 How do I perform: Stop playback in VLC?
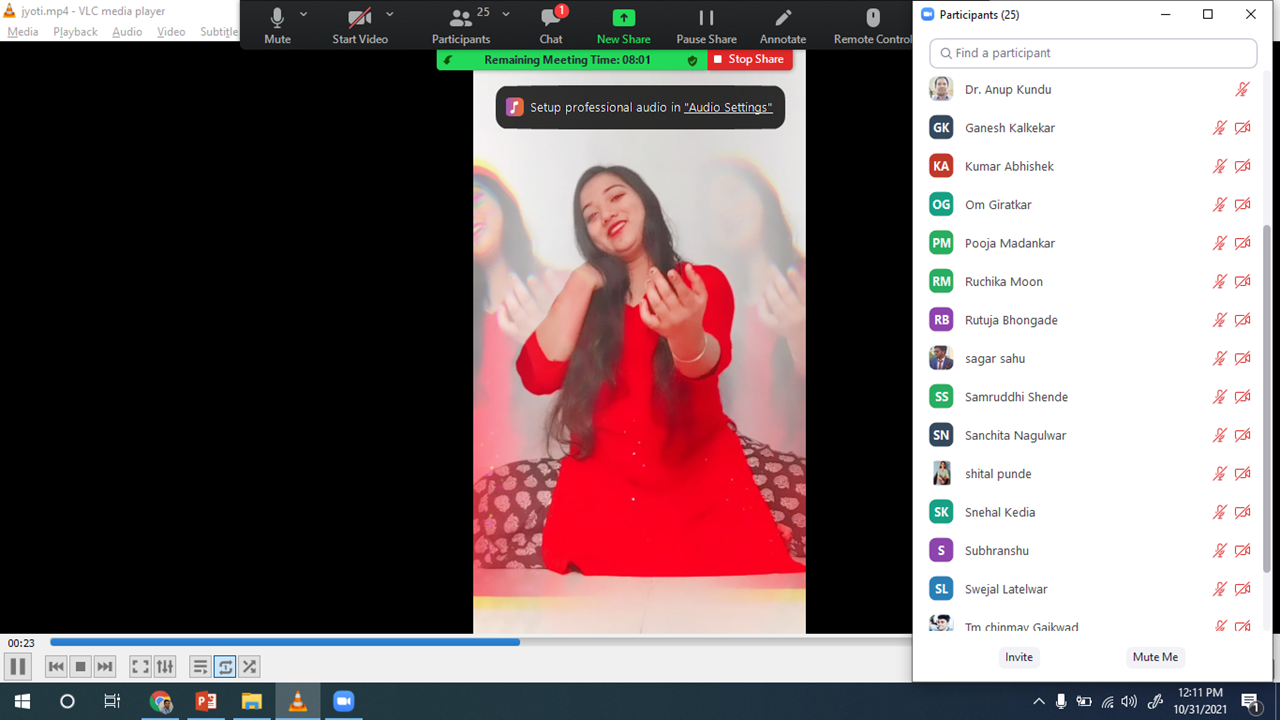click(81, 666)
